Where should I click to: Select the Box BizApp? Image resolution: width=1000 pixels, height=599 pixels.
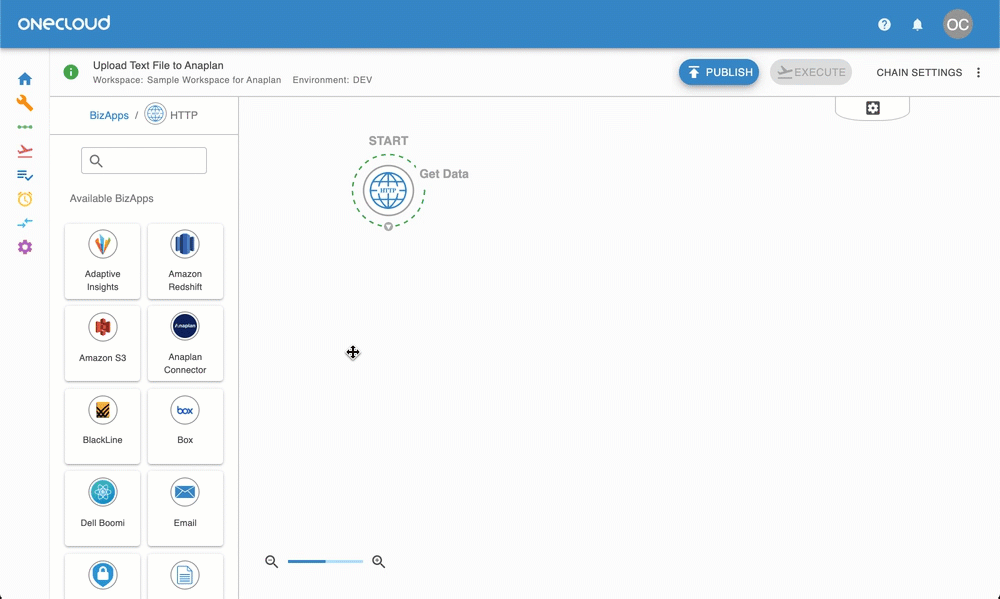point(185,426)
